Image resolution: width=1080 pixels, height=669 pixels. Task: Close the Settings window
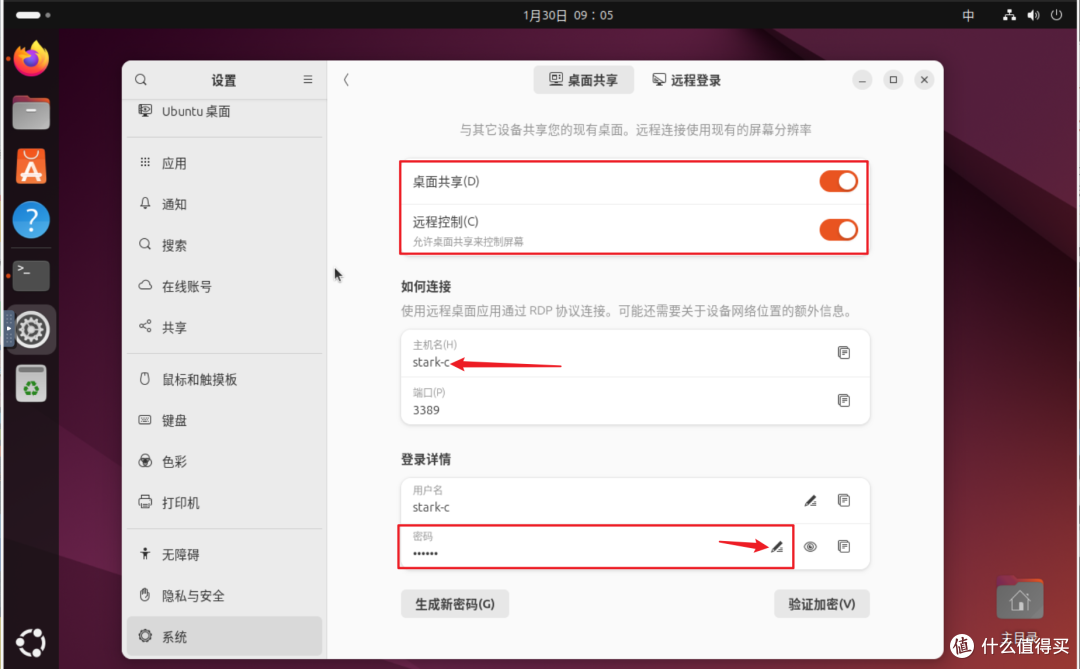924,80
